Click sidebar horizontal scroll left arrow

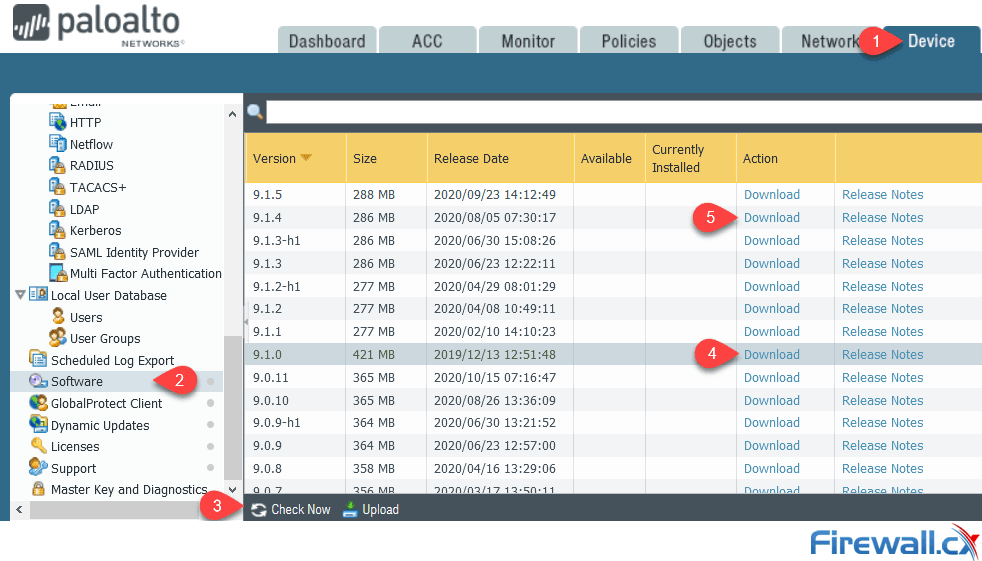tap(19, 510)
